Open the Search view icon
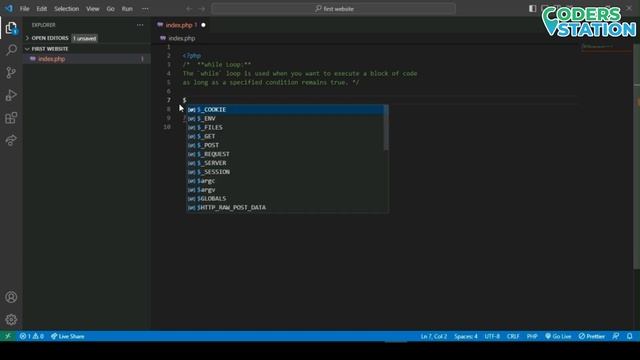The width and height of the screenshot is (640, 360). pos(11,50)
